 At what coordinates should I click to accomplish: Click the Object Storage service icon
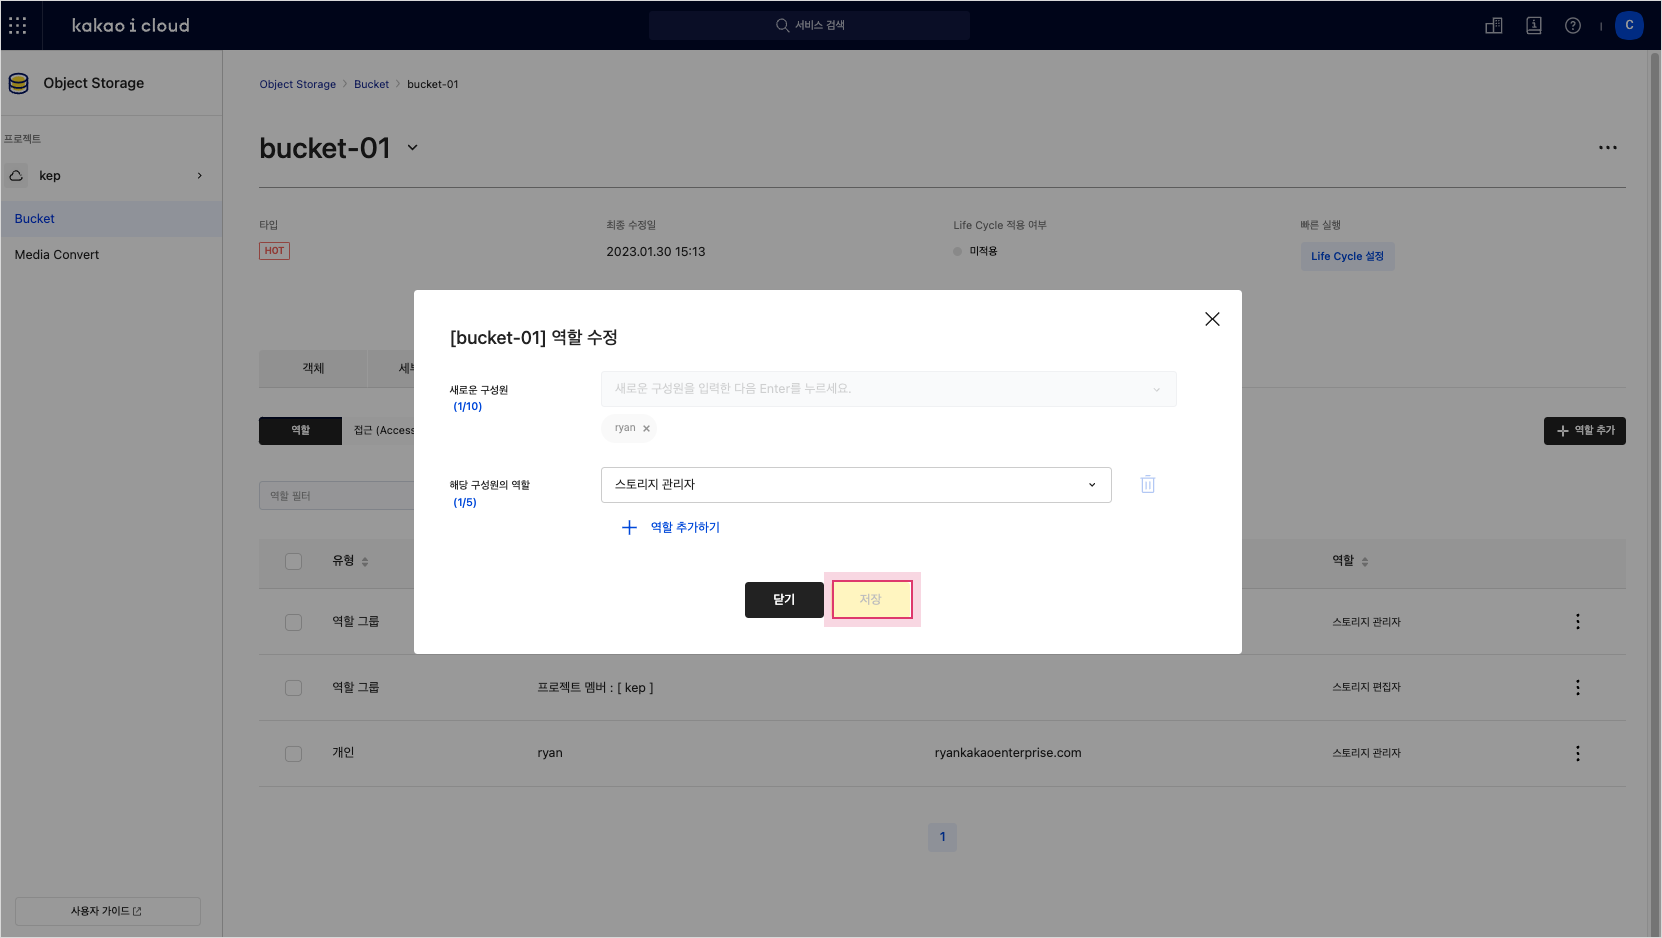point(19,83)
